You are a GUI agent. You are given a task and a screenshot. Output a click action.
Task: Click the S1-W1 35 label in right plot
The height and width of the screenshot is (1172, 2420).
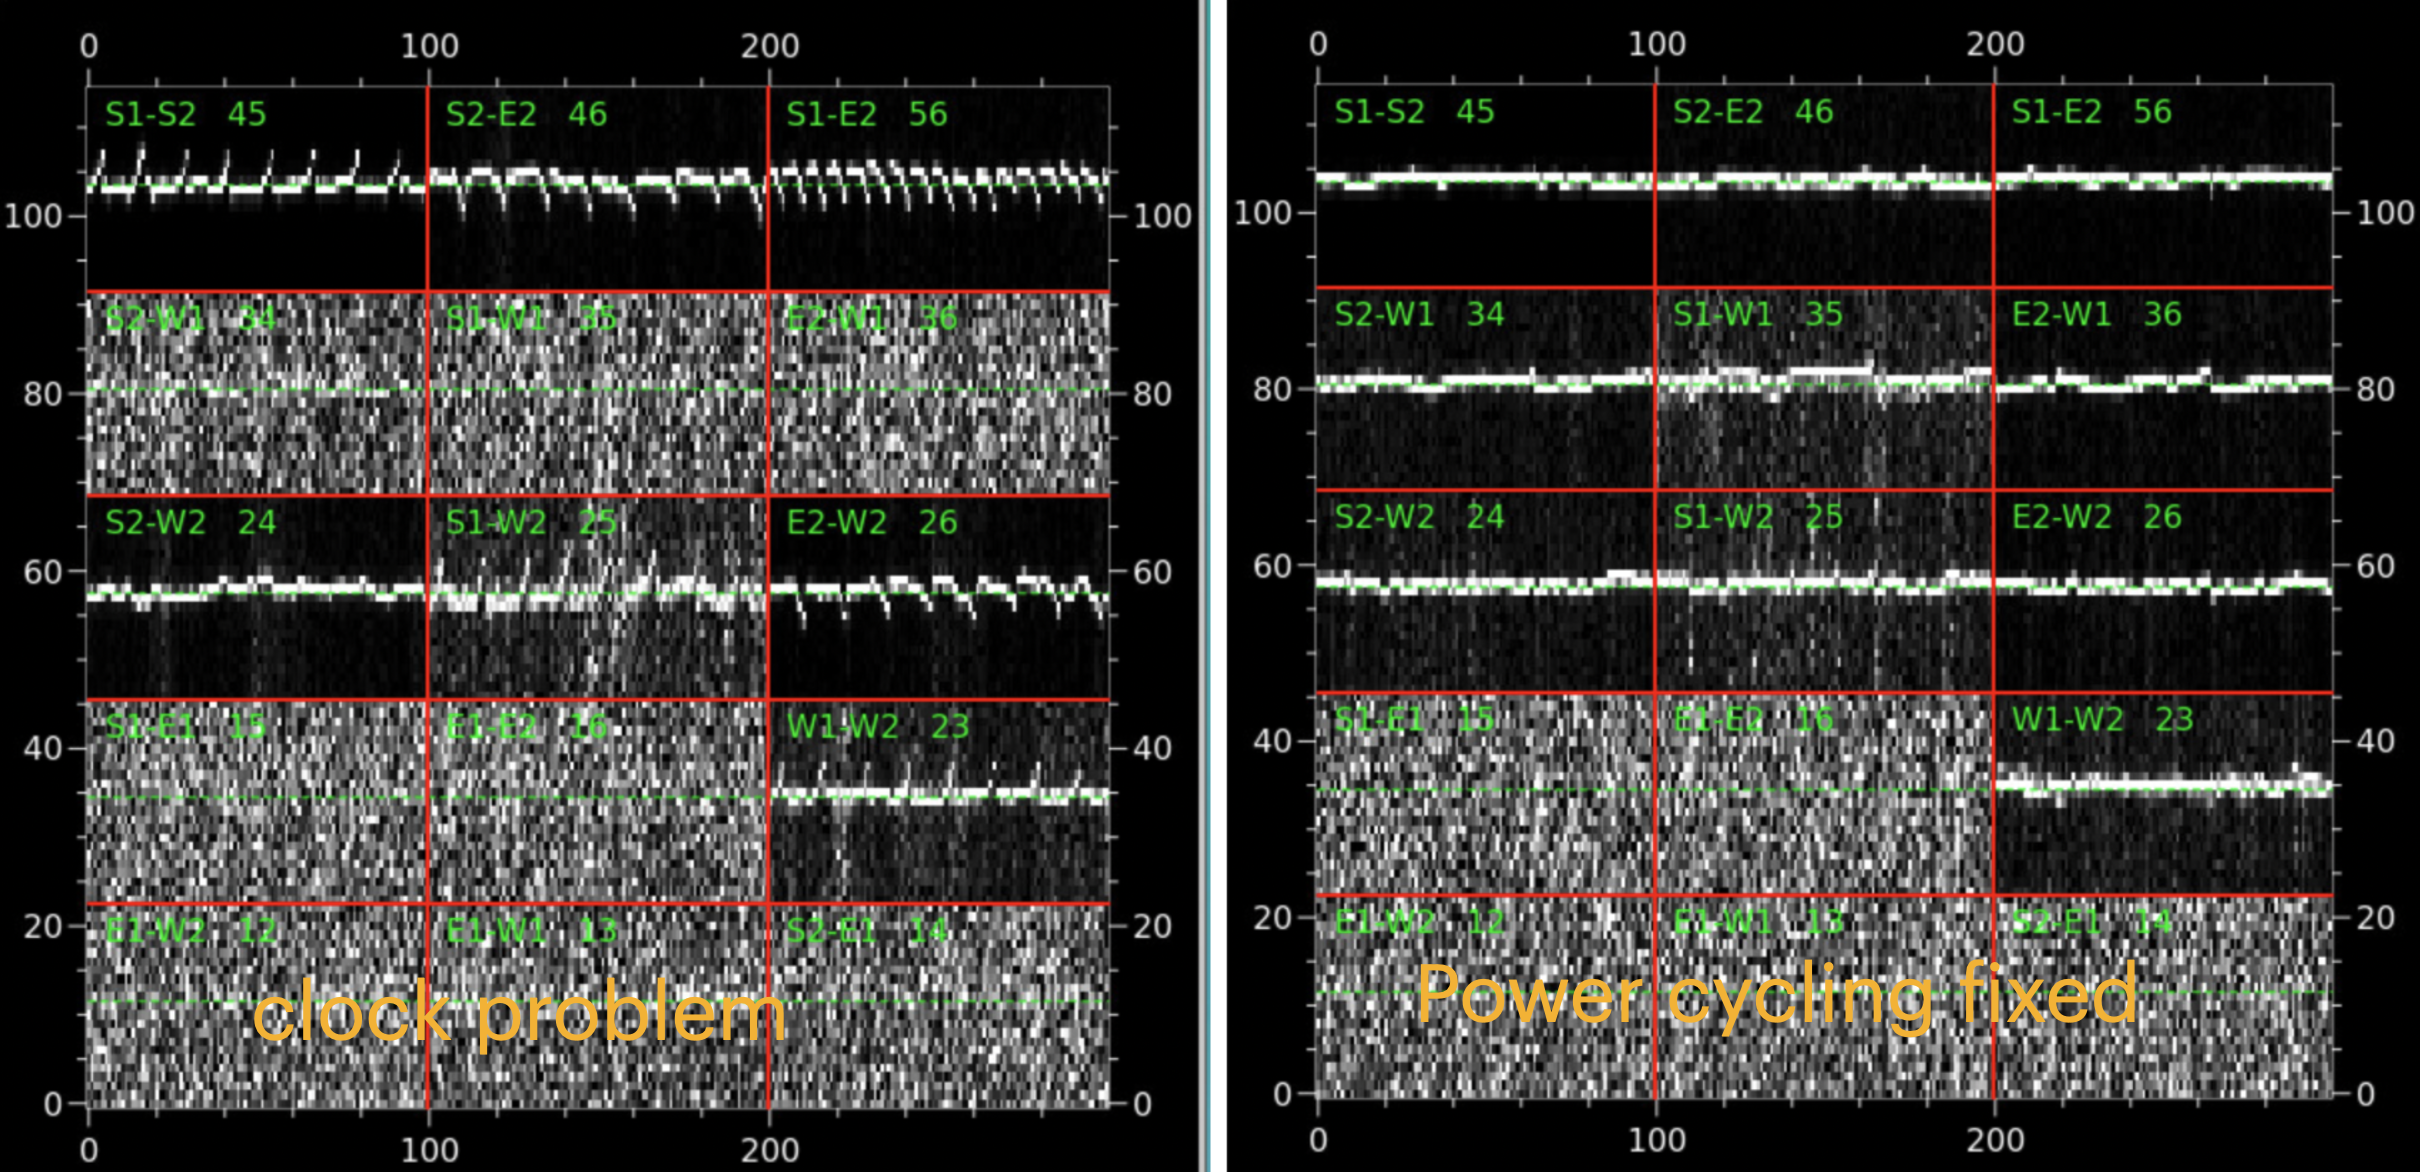point(1757,314)
